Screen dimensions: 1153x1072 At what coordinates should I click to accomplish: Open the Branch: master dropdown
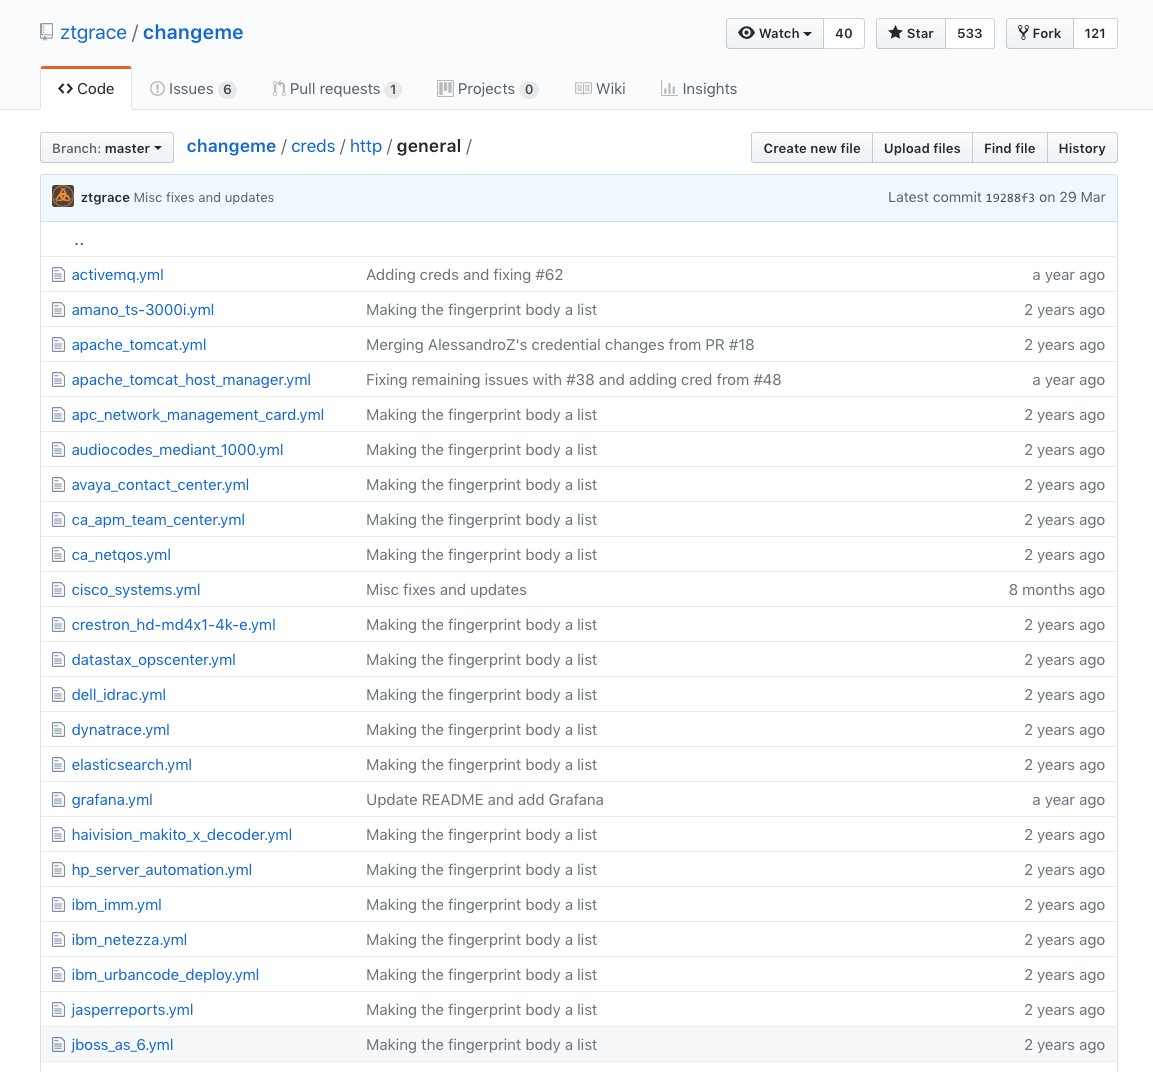pyautogui.click(x=107, y=148)
